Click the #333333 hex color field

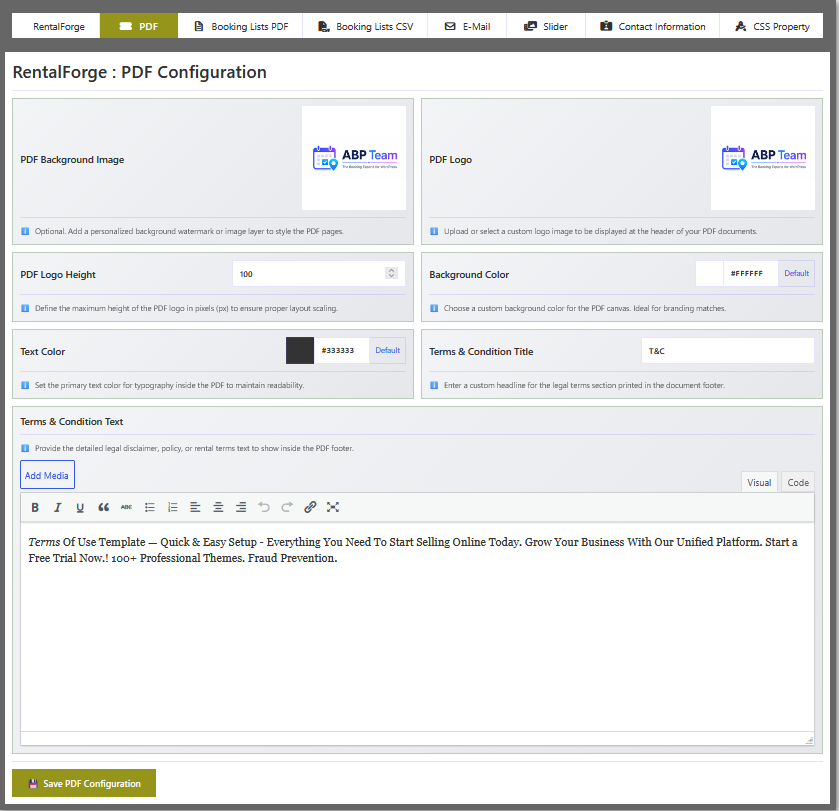(341, 350)
